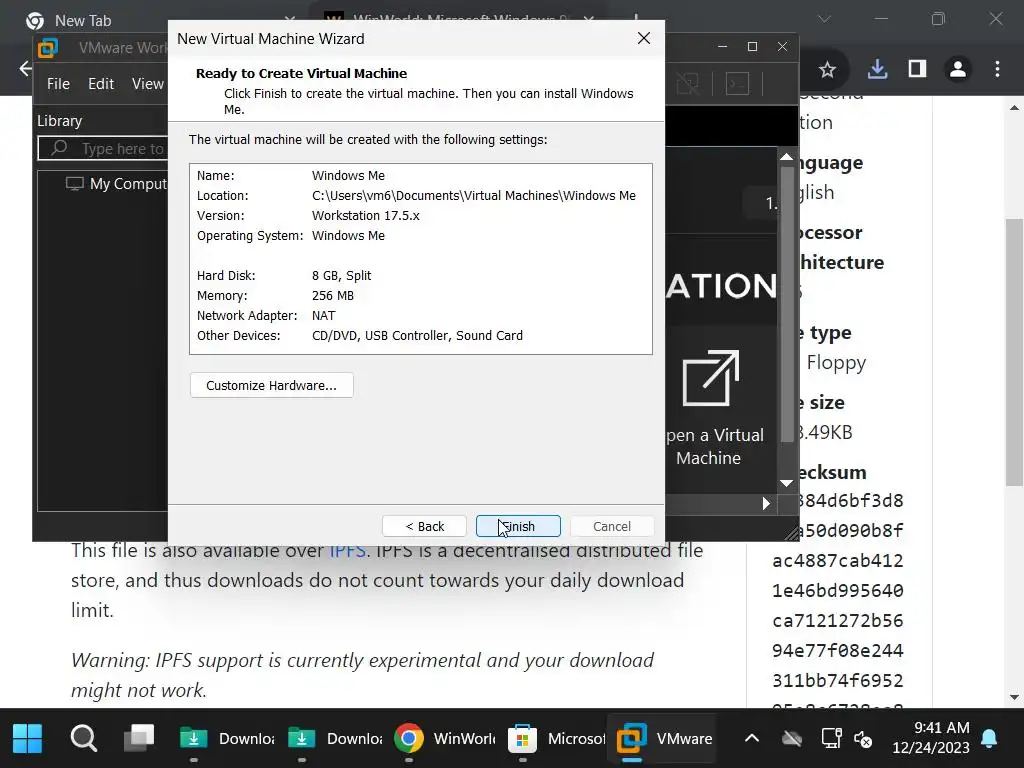Viewport: 1024px width, 768px height.
Task: Click the network tray icon
Action: 831,739
